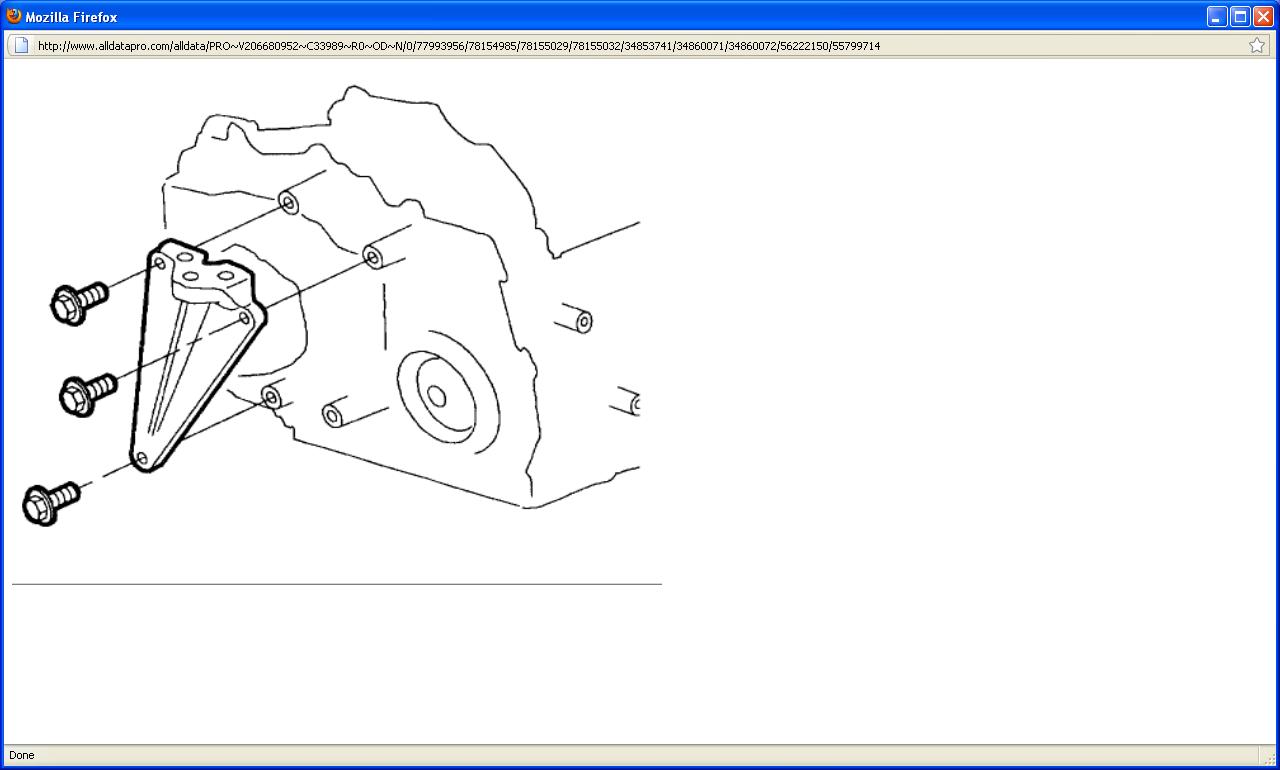1280x770 pixels.
Task: Click the Firefox logo in title bar
Action: point(14,16)
